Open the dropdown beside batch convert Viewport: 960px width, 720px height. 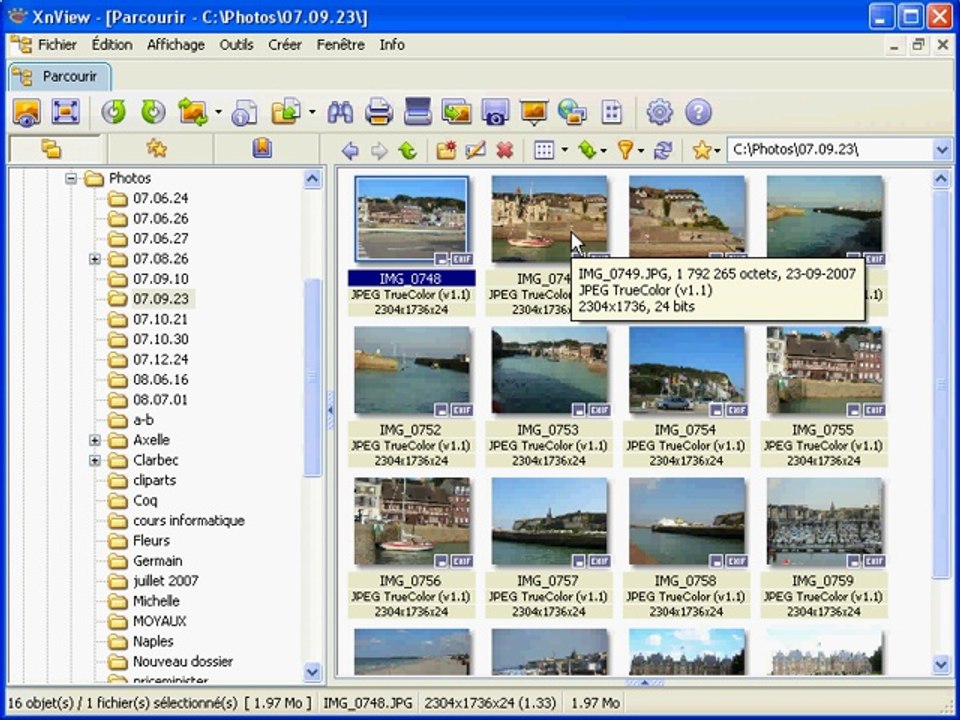click(219, 113)
